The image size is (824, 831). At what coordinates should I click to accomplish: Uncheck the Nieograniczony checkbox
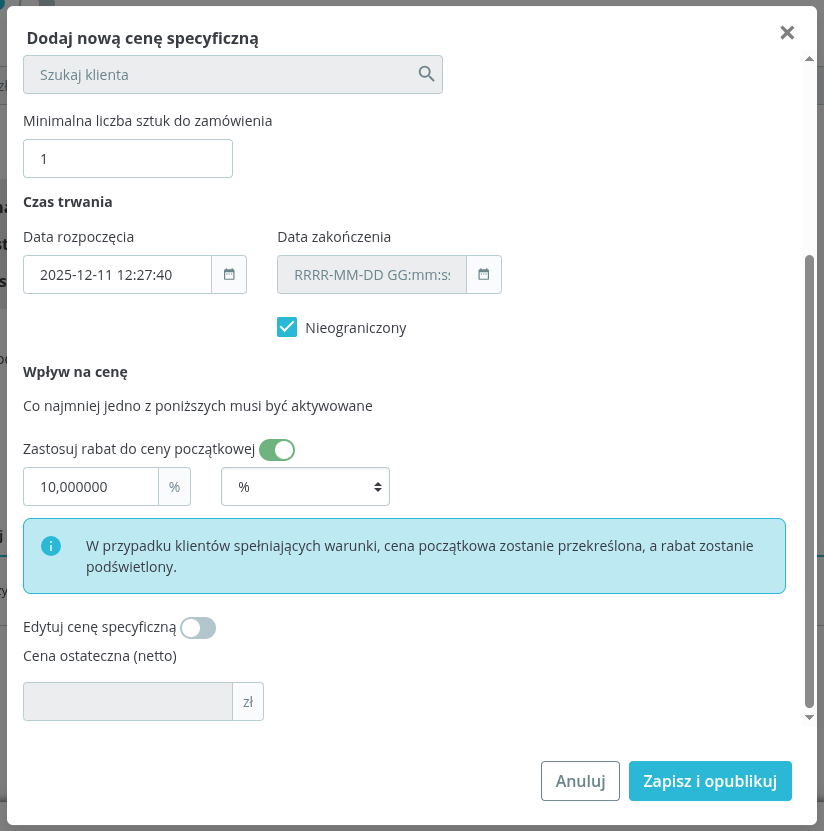pyautogui.click(x=287, y=327)
